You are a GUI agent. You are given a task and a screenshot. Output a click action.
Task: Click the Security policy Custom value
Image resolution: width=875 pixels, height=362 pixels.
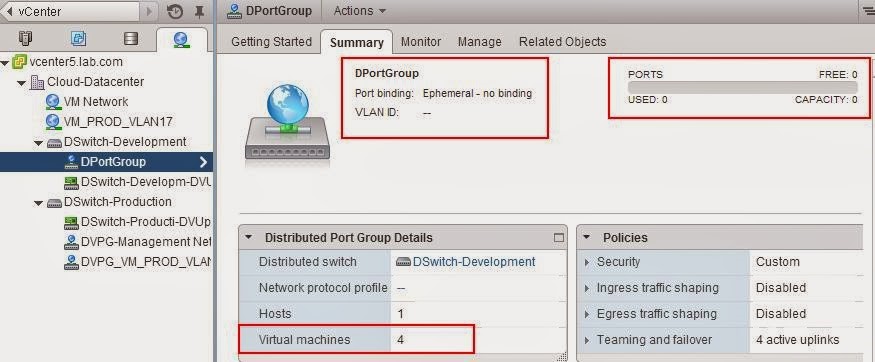point(778,262)
